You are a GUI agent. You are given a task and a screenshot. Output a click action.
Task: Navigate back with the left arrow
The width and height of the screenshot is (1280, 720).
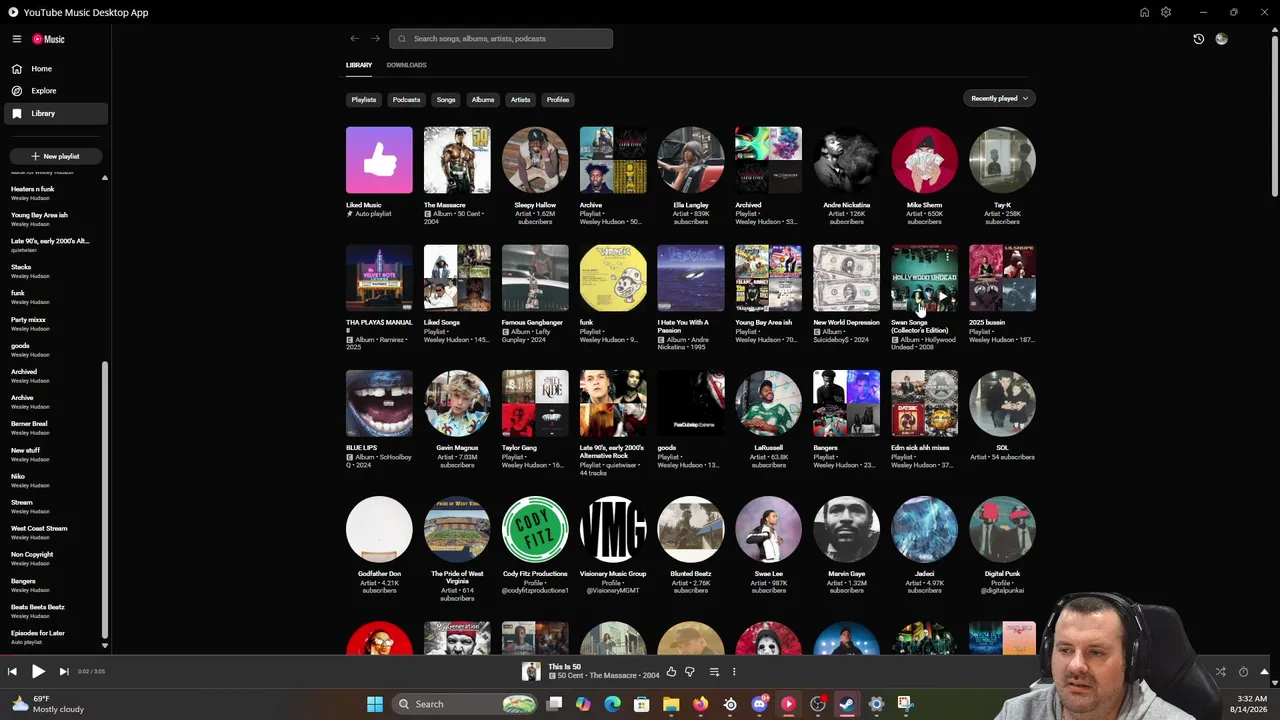coord(354,39)
